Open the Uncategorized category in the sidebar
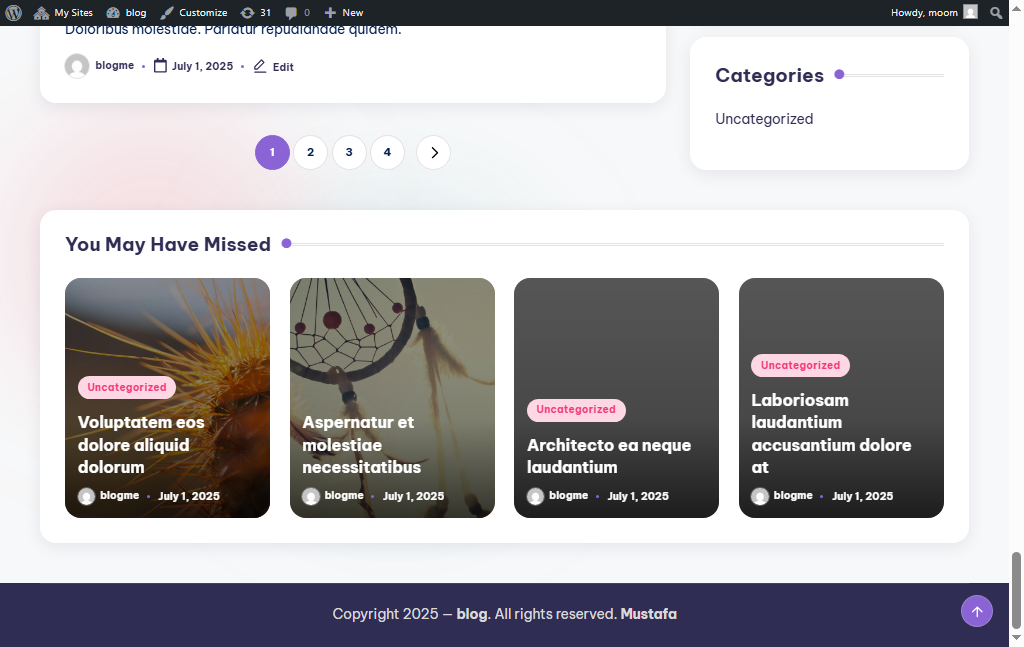 (x=763, y=118)
